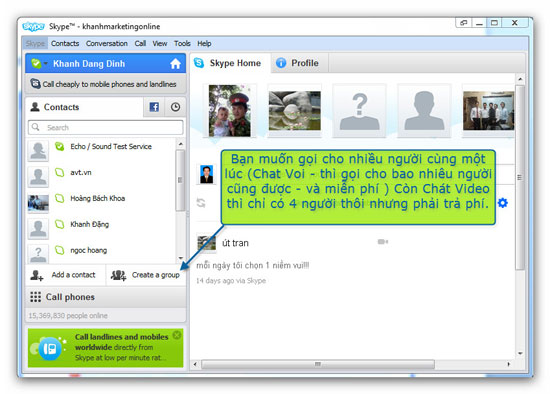Open the Skype menu
The width and height of the screenshot is (550, 394).
pos(35,44)
